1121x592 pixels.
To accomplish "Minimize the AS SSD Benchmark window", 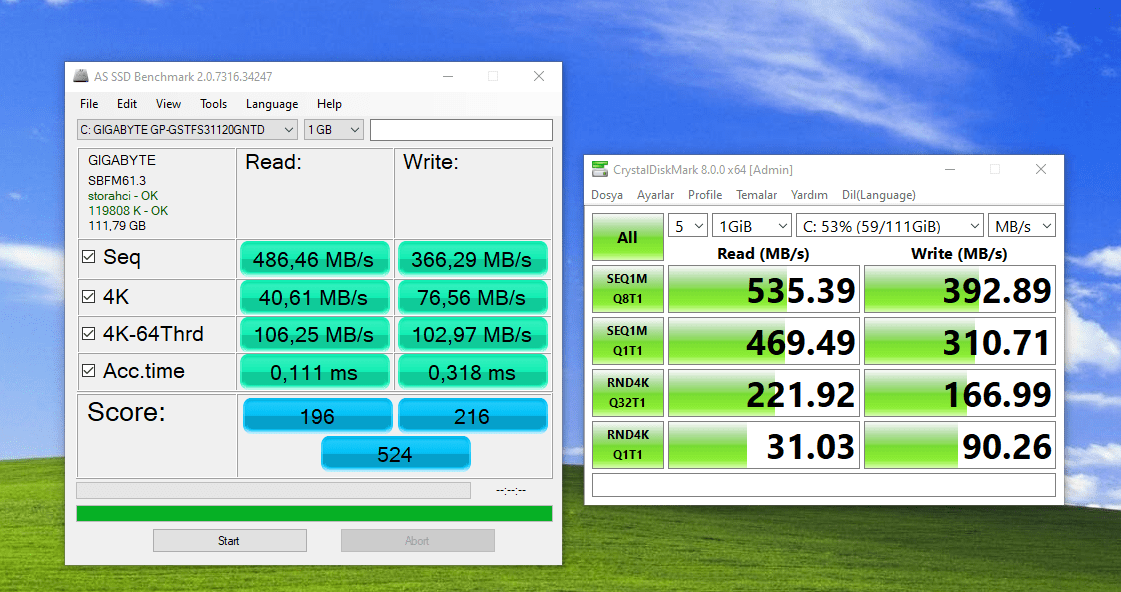I will tap(448, 76).
